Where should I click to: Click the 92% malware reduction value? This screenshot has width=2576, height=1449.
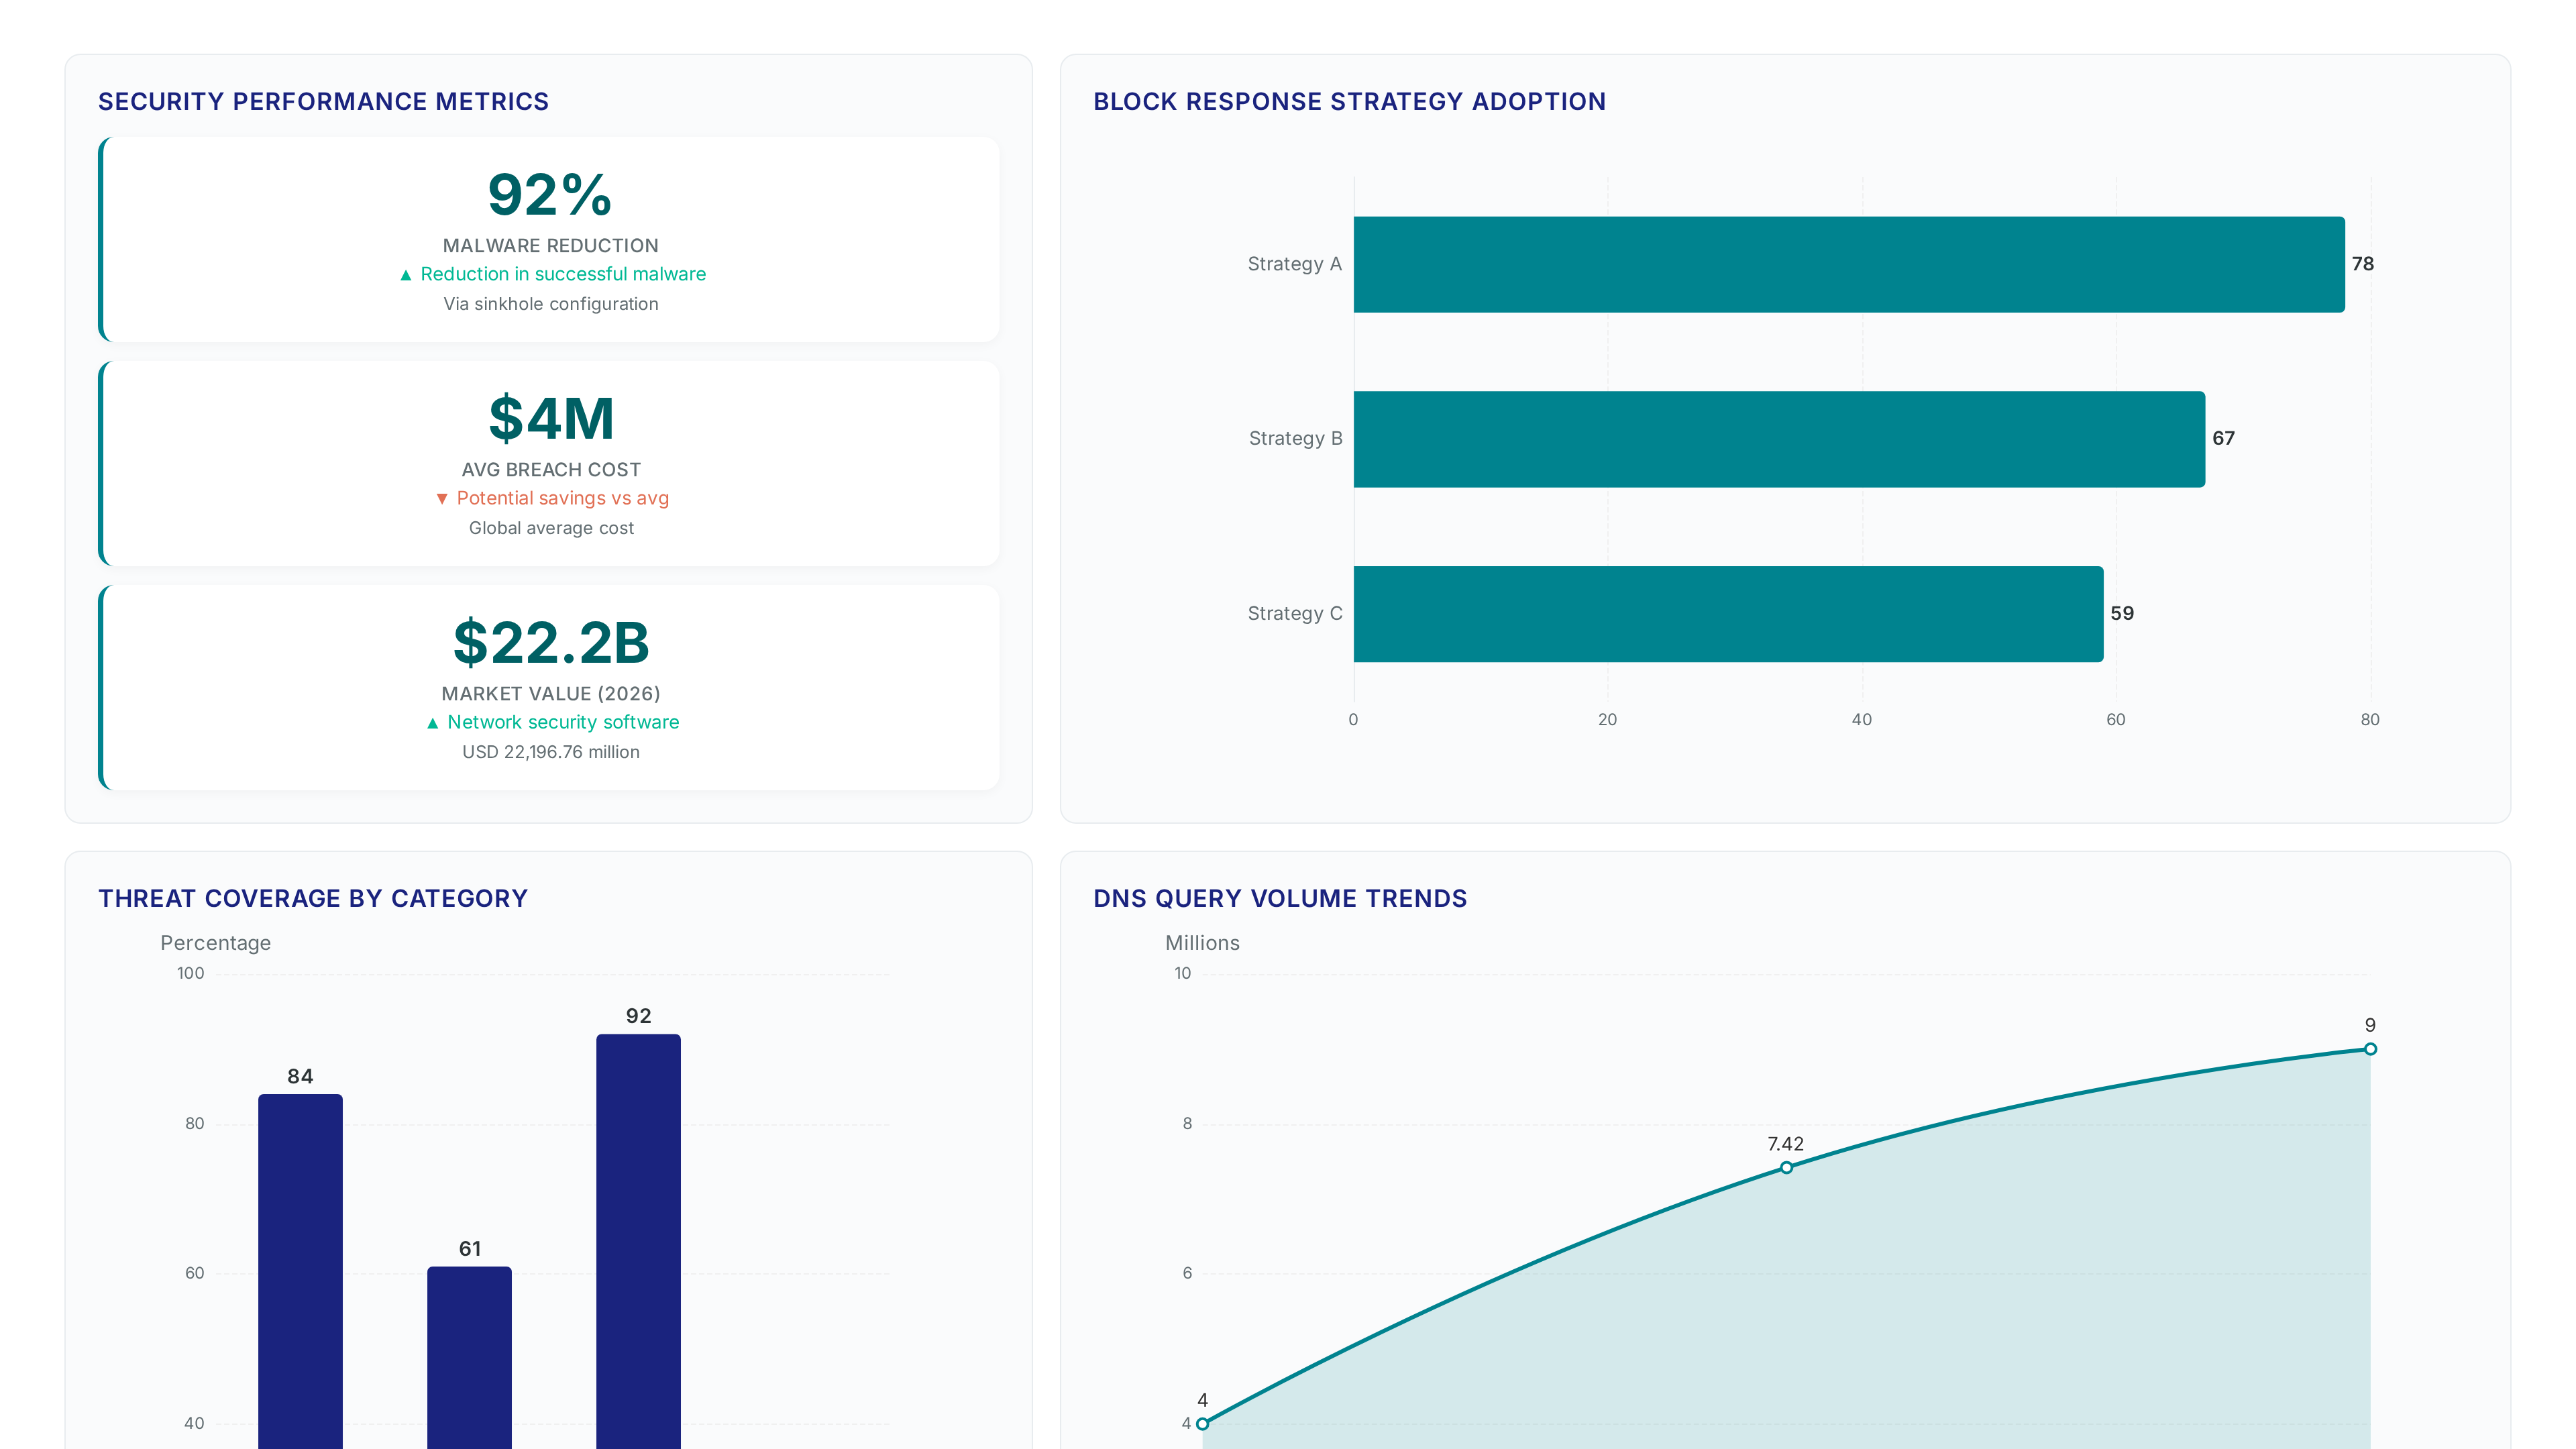point(550,194)
